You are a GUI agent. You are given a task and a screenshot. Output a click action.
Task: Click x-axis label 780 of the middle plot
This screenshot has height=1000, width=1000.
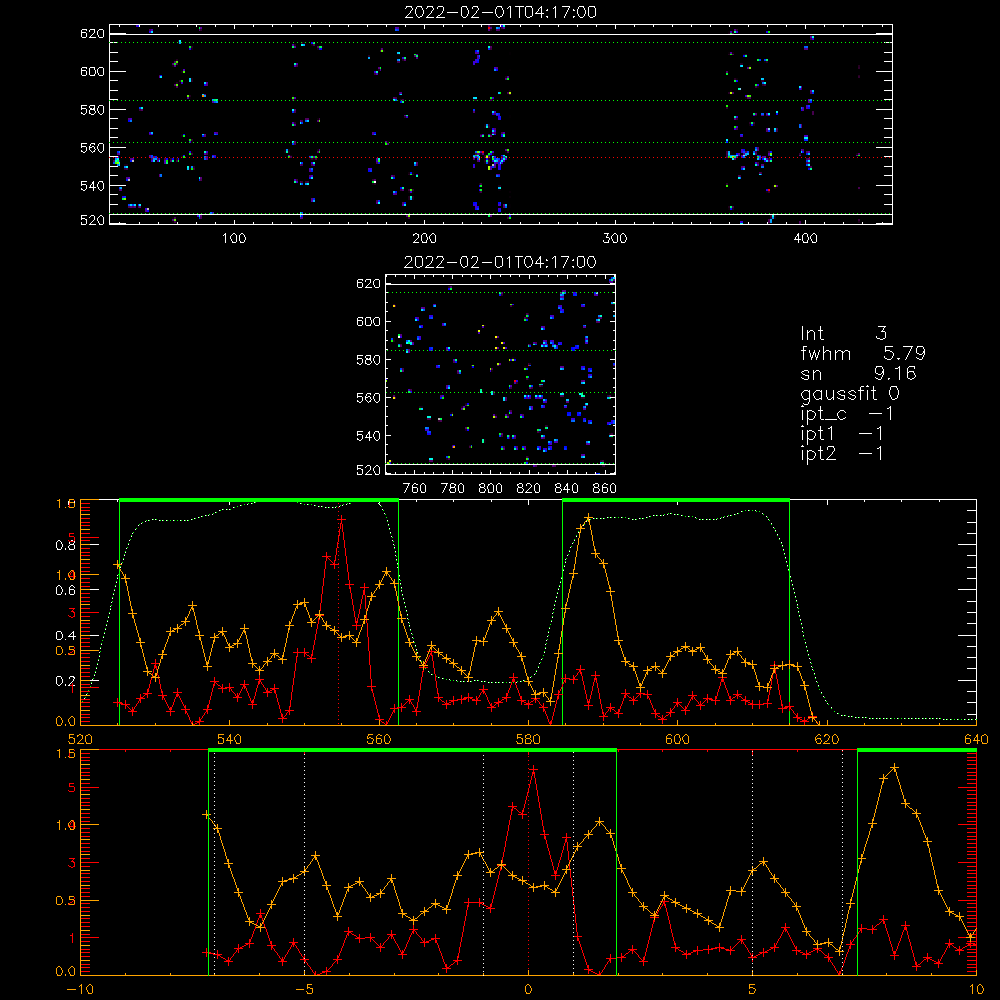click(453, 489)
